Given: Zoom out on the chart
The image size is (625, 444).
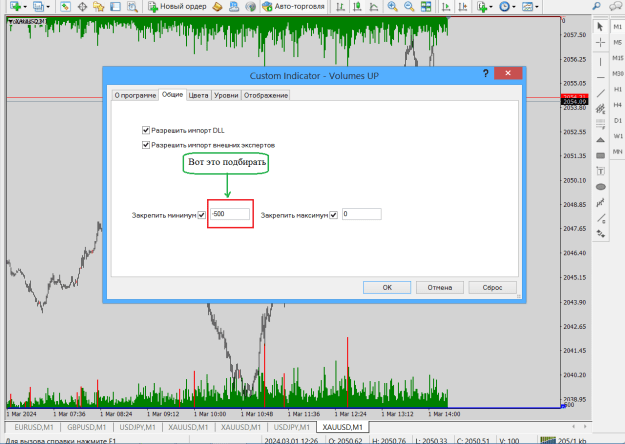Looking at the screenshot, I should coord(409,6).
